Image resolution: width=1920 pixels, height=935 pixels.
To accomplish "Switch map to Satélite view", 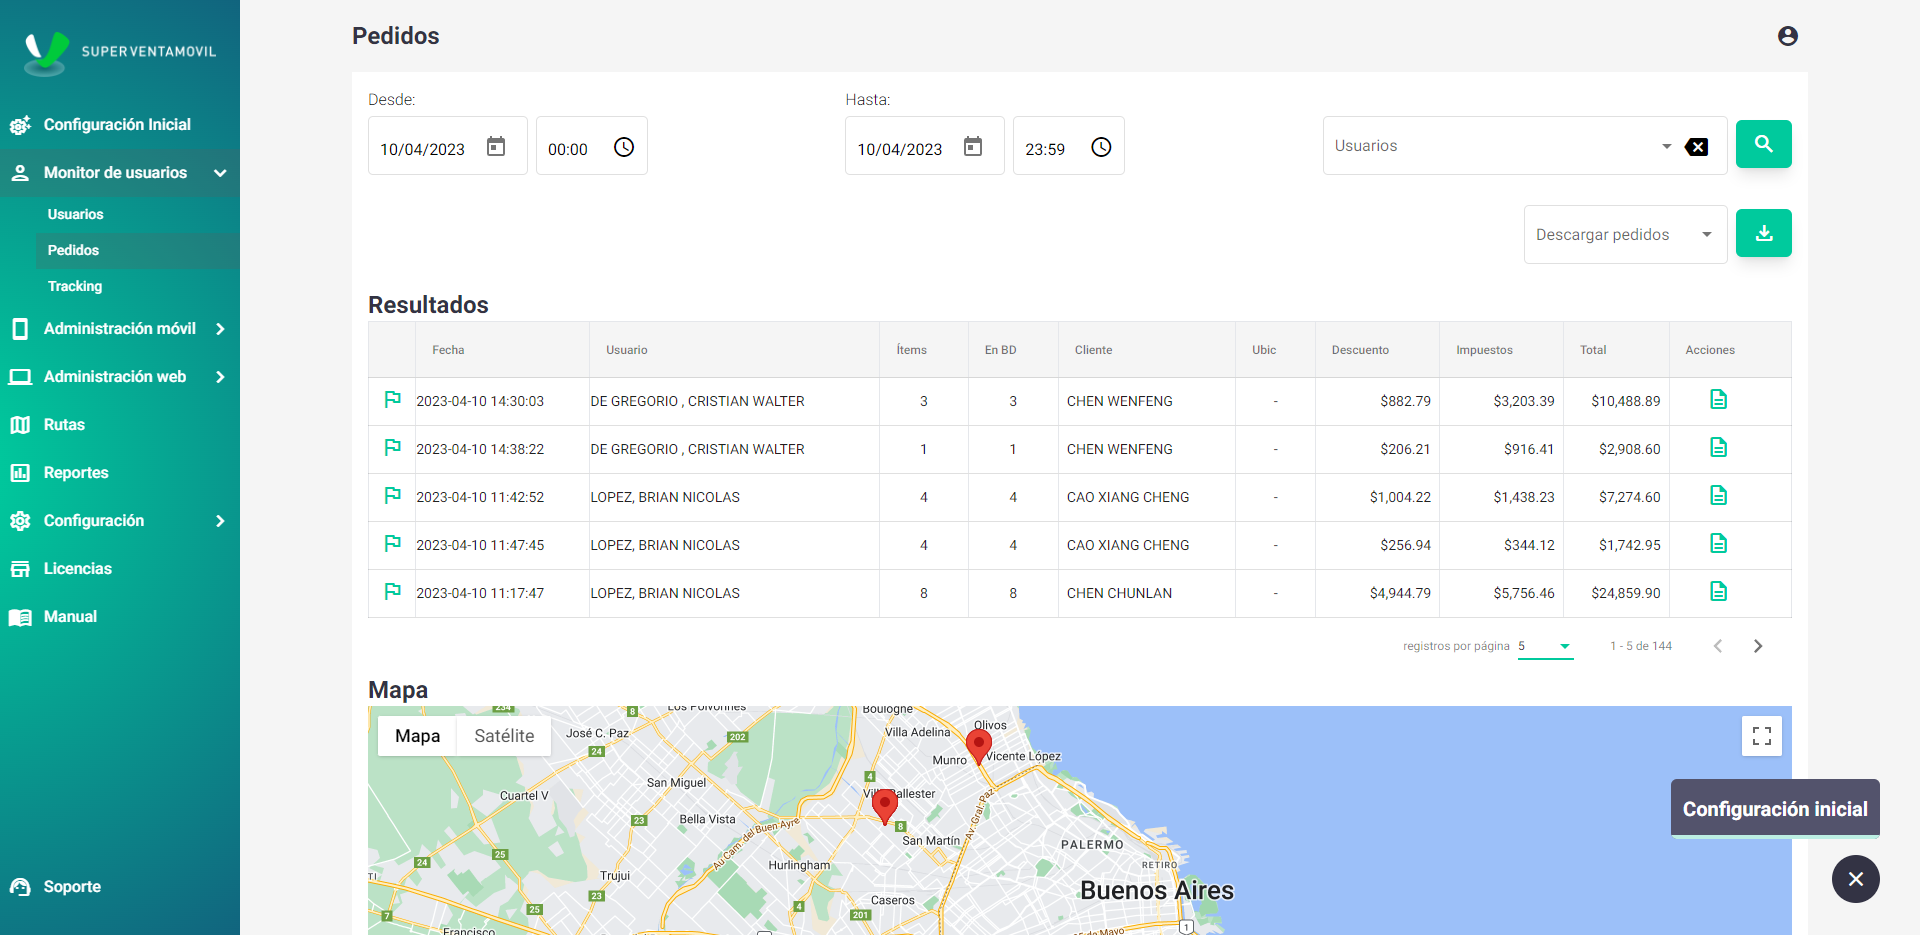I will click(x=504, y=736).
